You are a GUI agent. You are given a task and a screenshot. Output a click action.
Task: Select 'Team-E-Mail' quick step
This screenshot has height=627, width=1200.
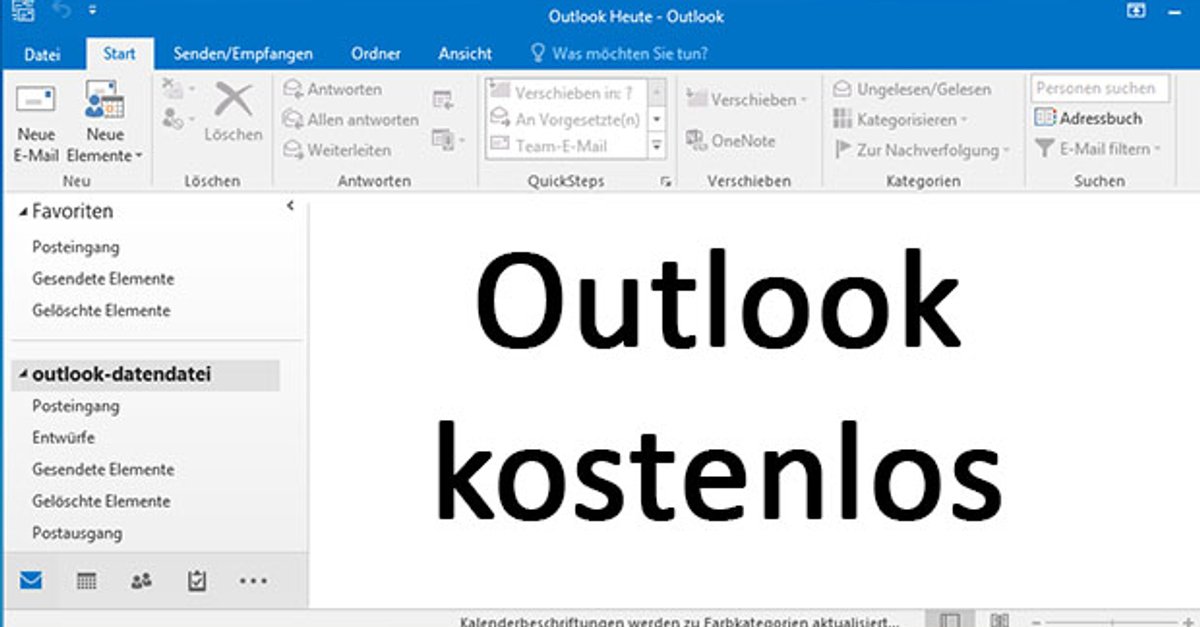[x=566, y=146]
